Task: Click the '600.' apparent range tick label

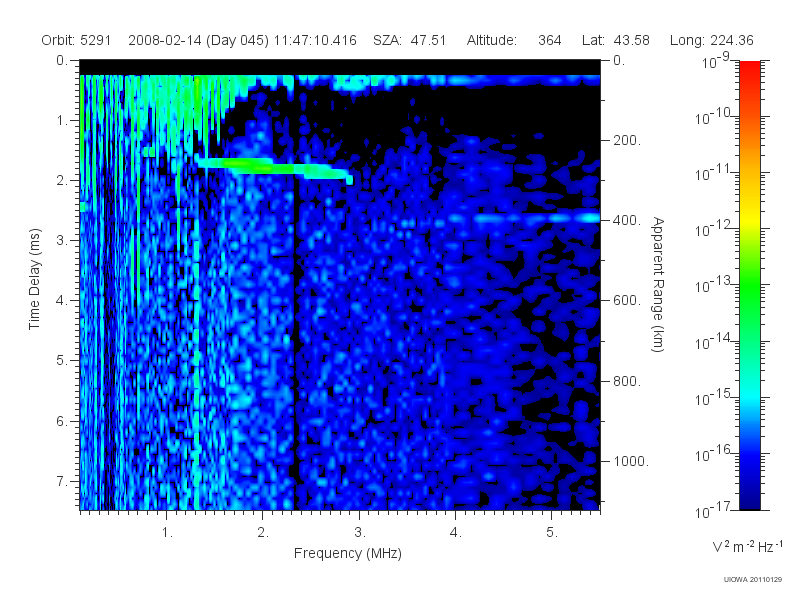Action: click(627, 301)
